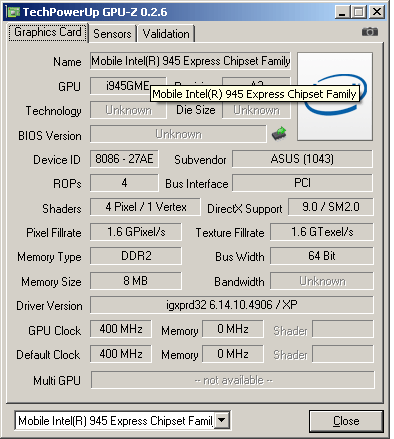Screen dimensions: 394x439
Task: Click the Die Size Unknown field
Action: tap(256, 110)
